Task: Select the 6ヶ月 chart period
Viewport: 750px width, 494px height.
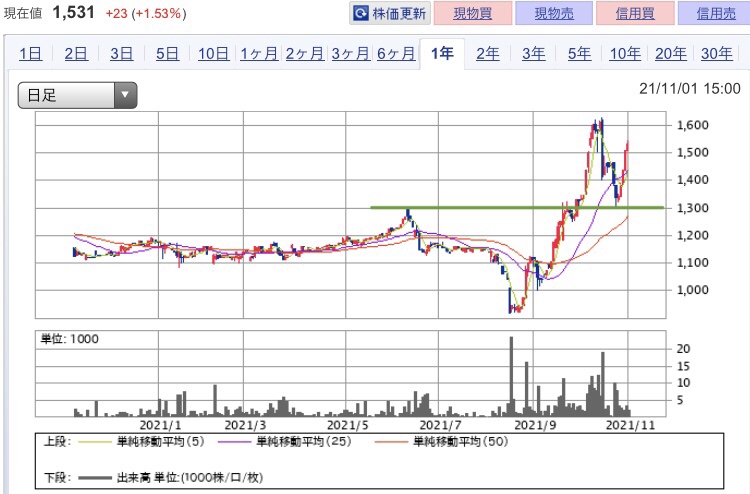Action: point(396,54)
